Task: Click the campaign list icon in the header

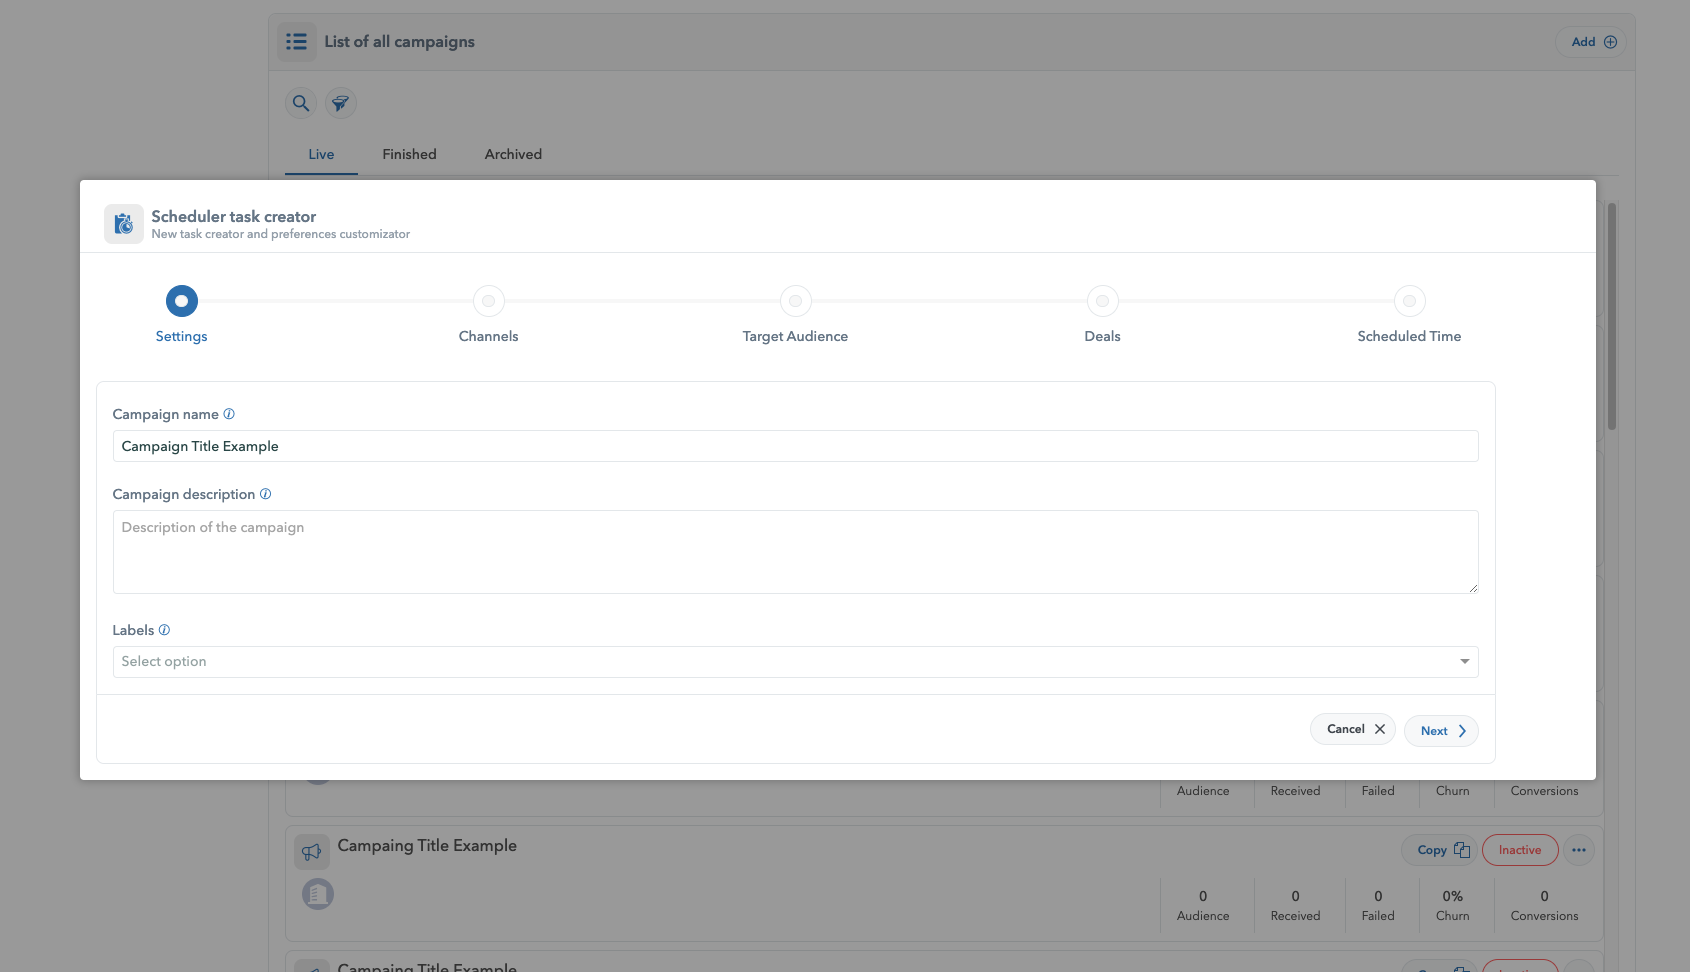Action: (x=297, y=42)
